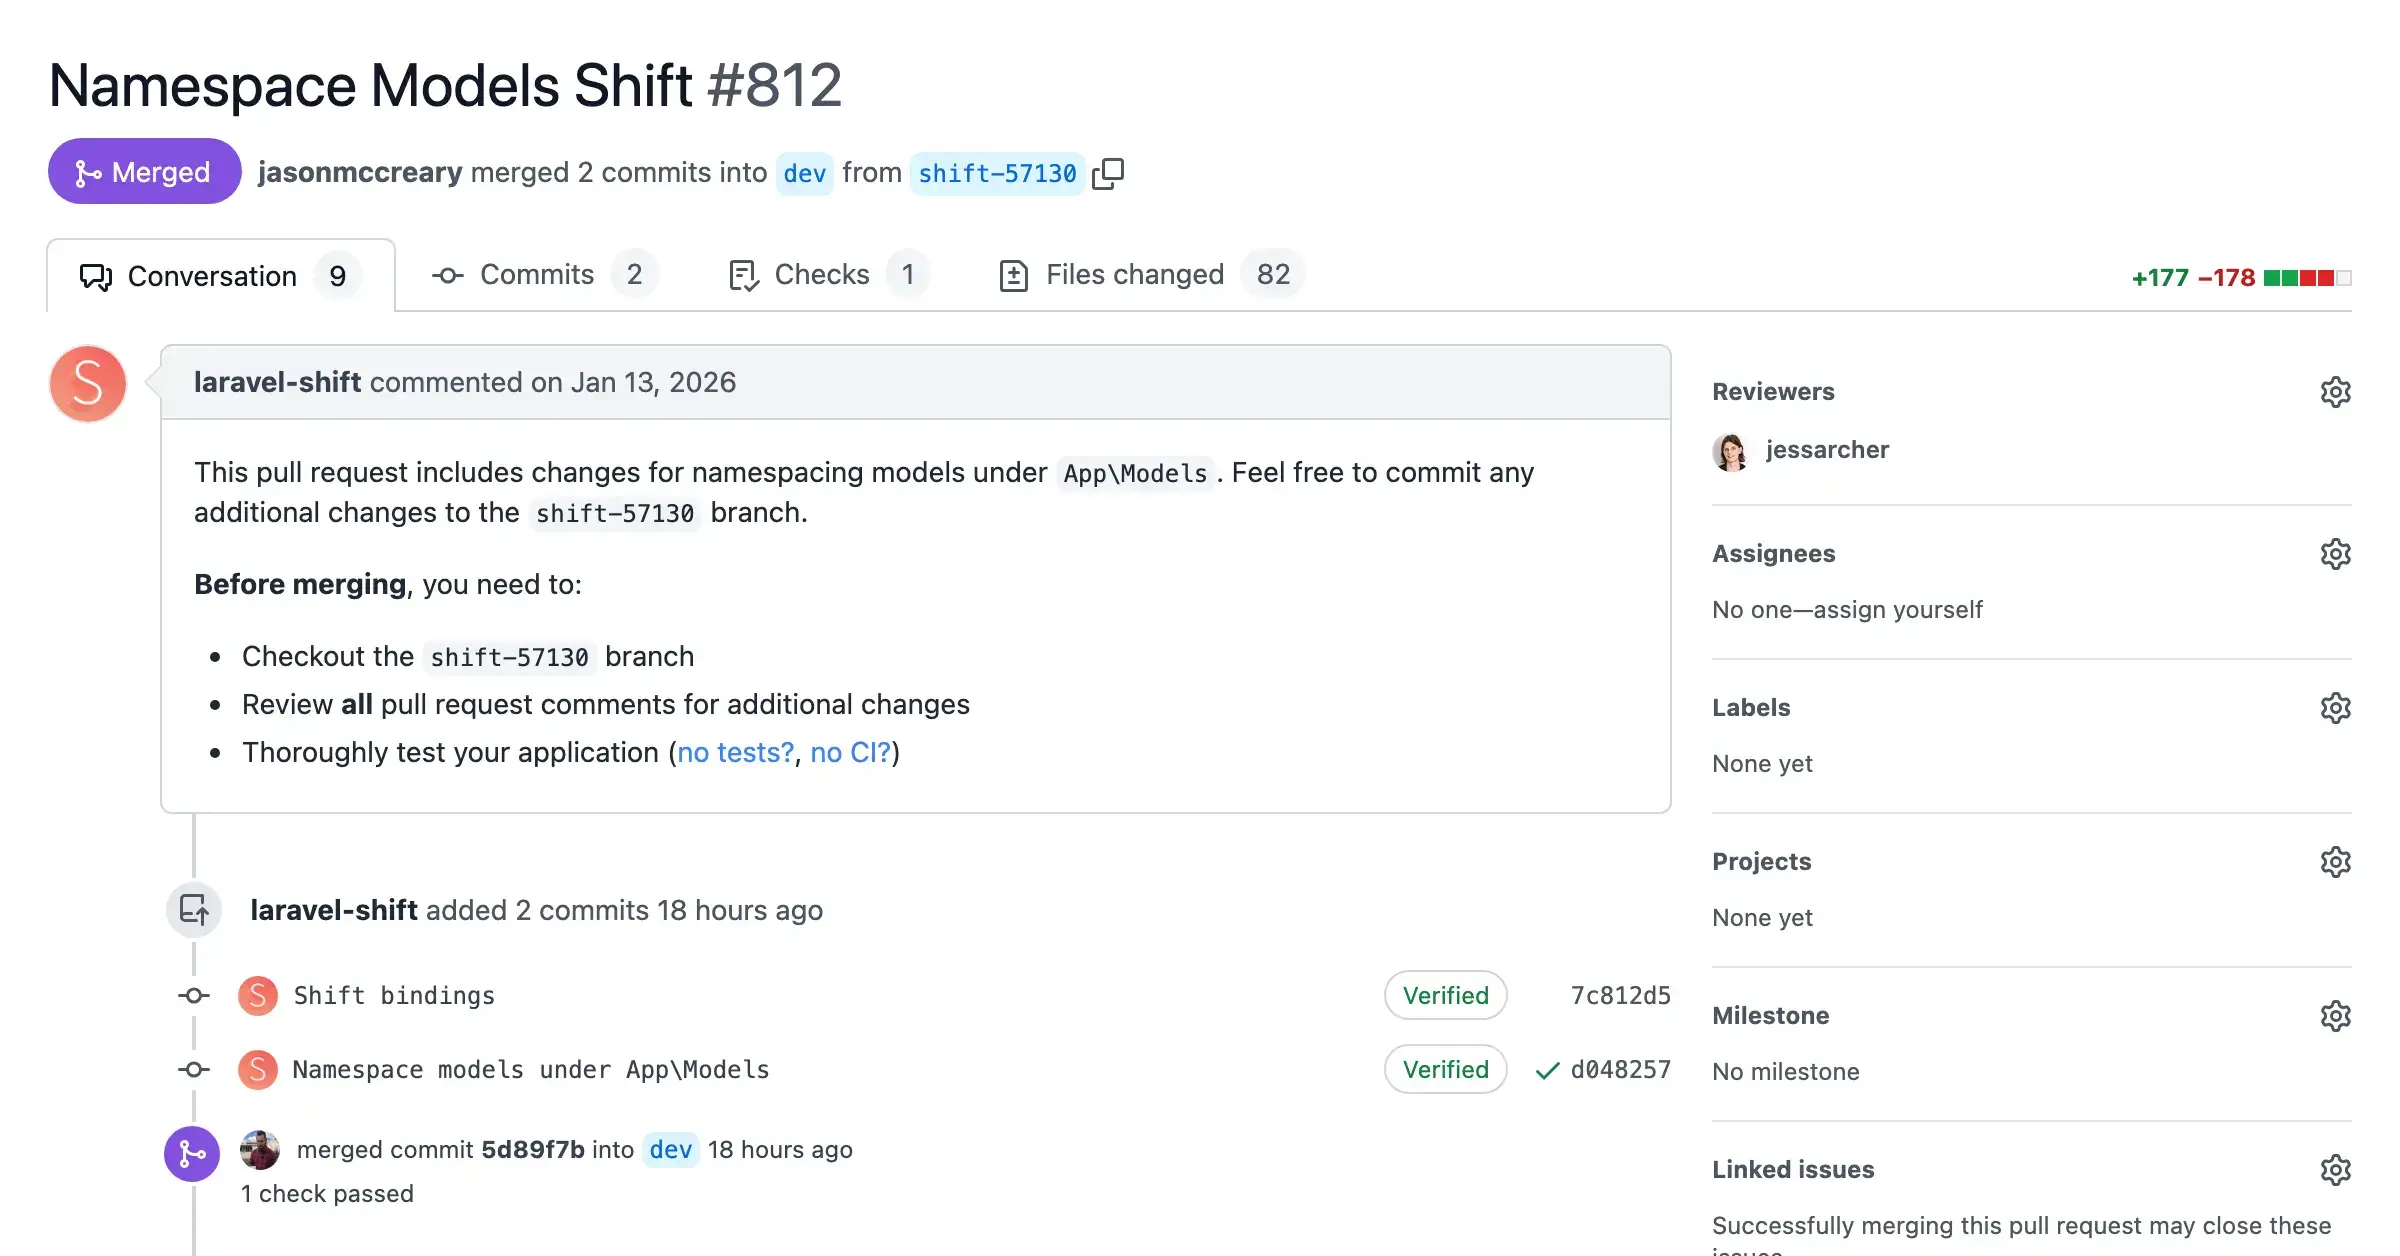This screenshot has width=2400, height=1256.
Task: Open the Commits tab
Action: tap(536, 274)
